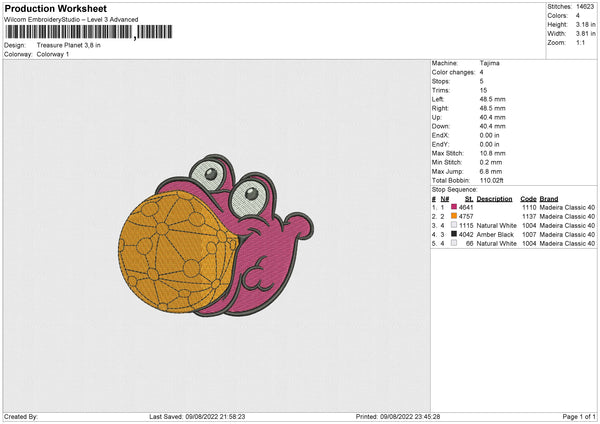
Task: Click Madeira Classic 40 in code 1110 row
Action: [567, 207]
